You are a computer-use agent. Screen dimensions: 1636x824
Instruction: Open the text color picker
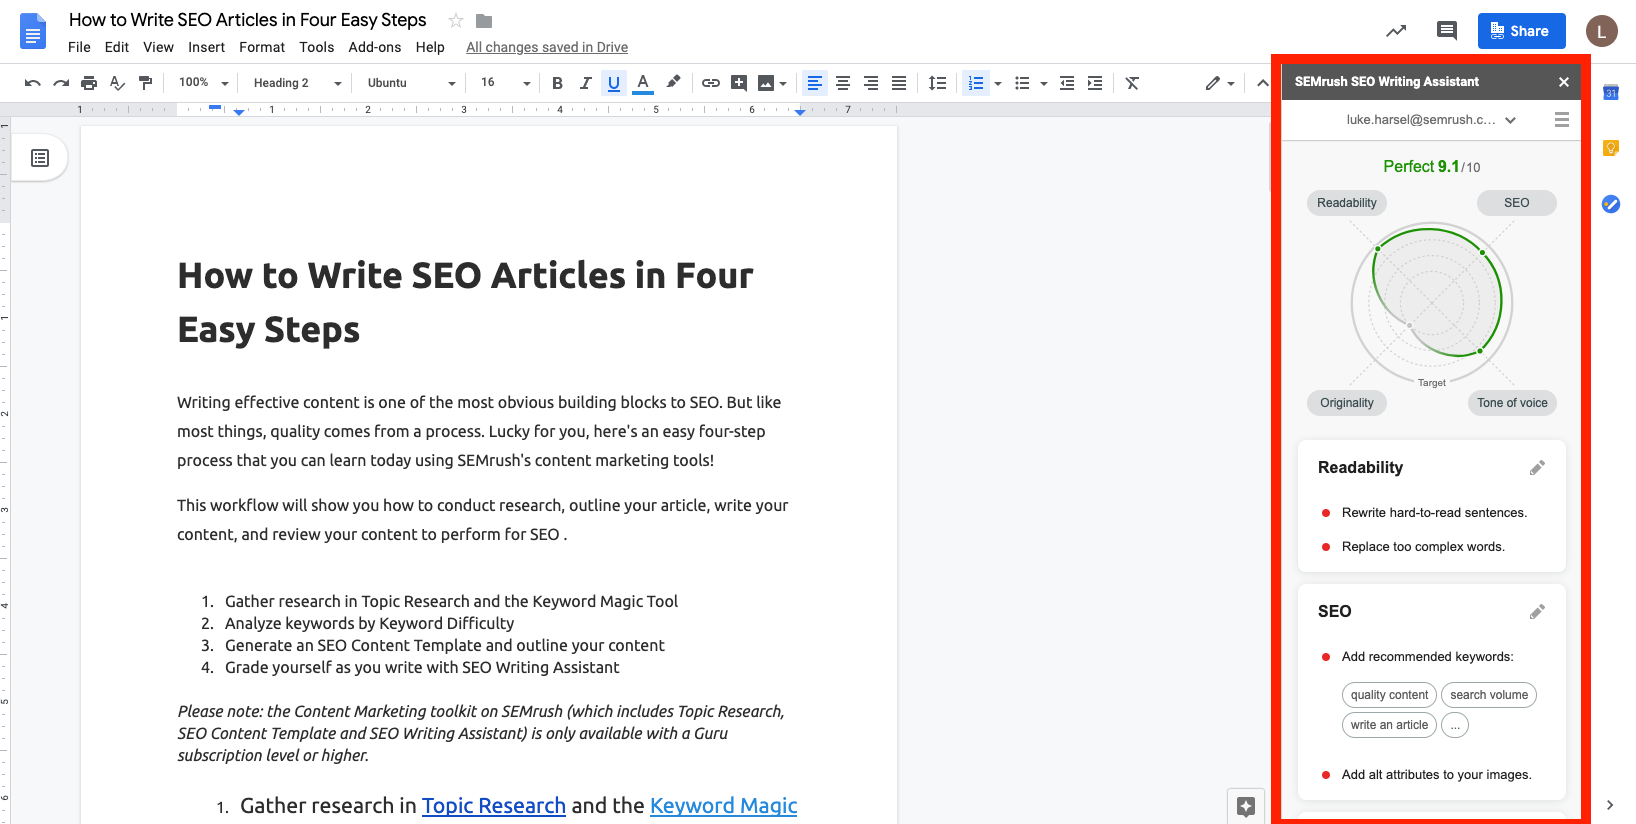(643, 83)
